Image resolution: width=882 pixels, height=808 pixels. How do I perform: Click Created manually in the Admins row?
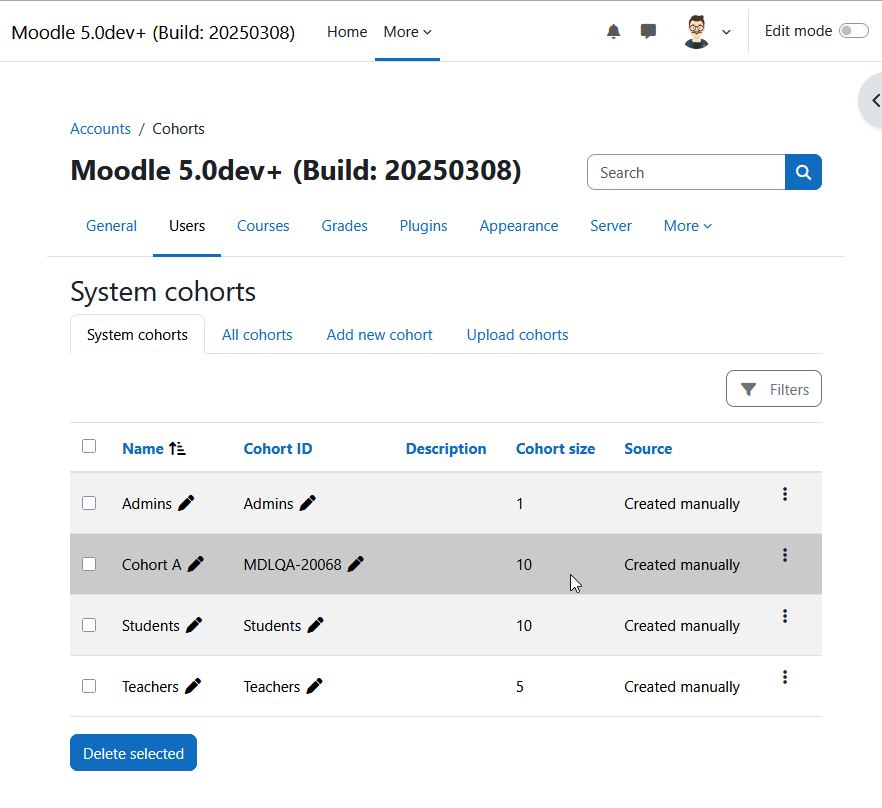pos(682,504)
